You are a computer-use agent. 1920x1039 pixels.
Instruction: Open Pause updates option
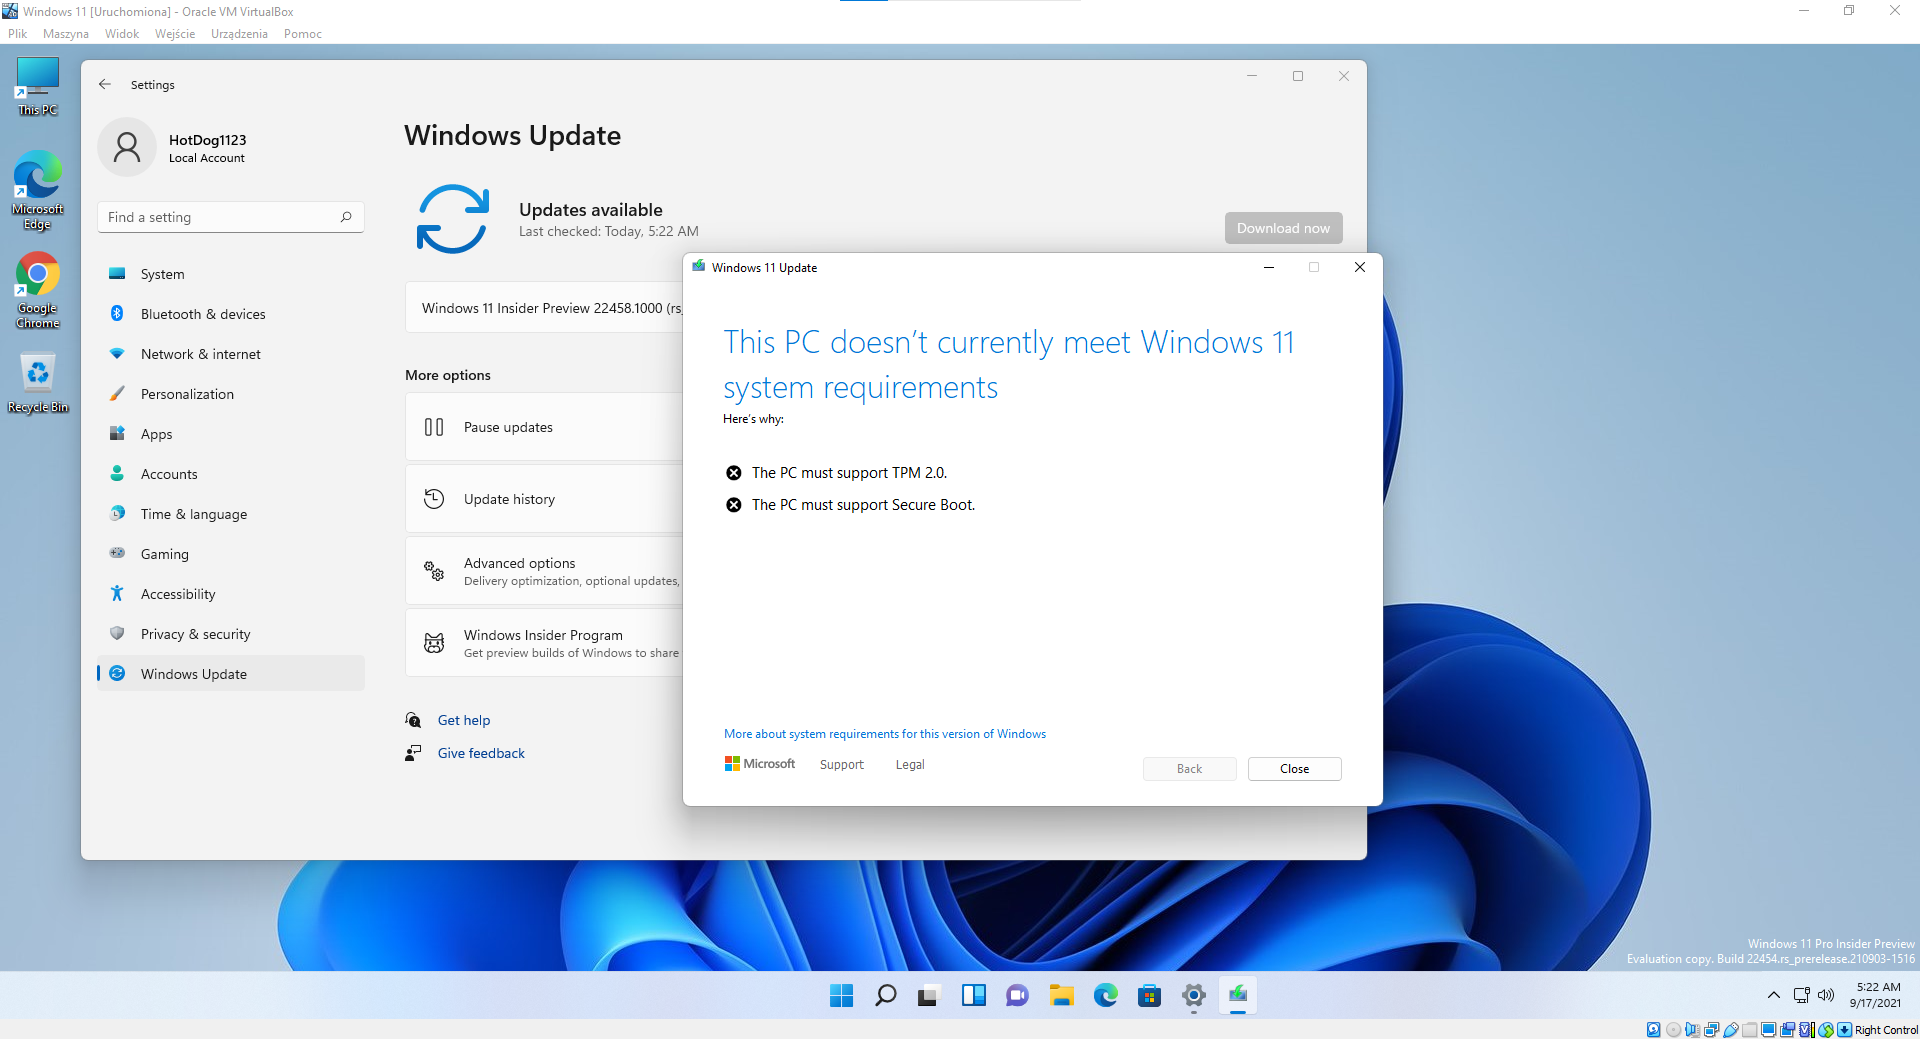[544, 427]
